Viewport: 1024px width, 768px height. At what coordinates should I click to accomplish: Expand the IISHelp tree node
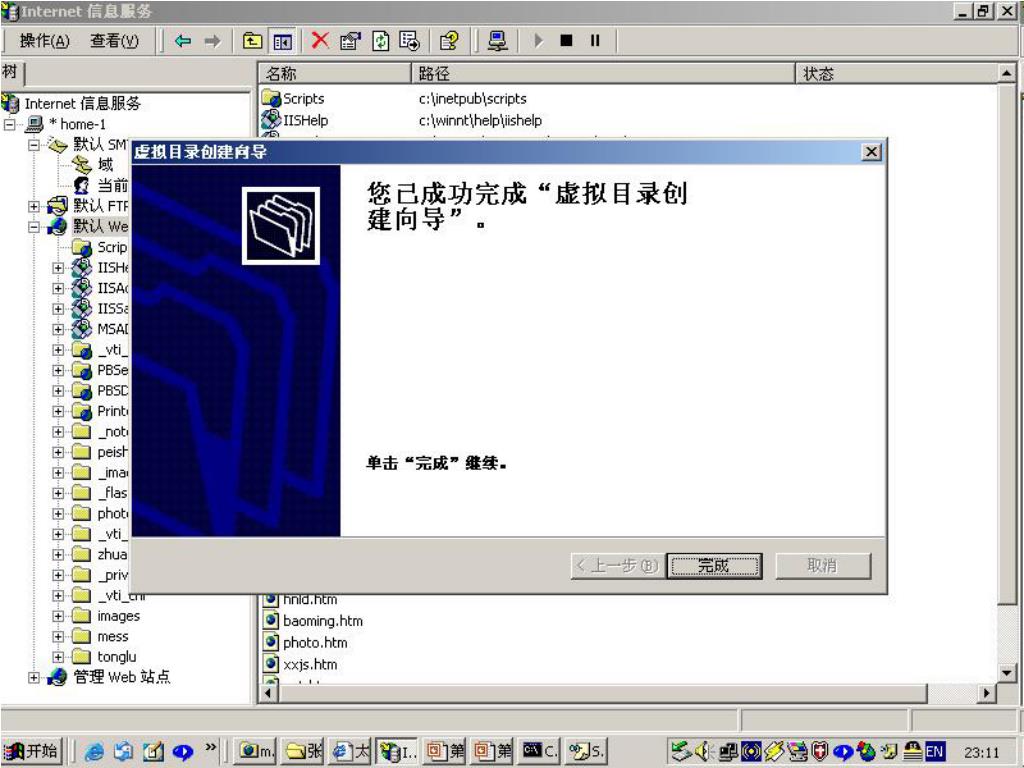coord(58,268)
